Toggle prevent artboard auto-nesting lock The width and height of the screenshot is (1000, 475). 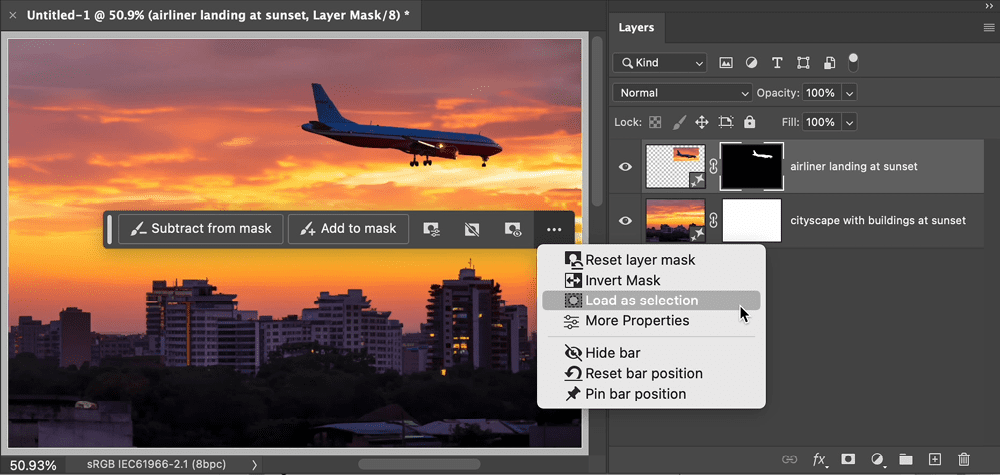(726, 122)
